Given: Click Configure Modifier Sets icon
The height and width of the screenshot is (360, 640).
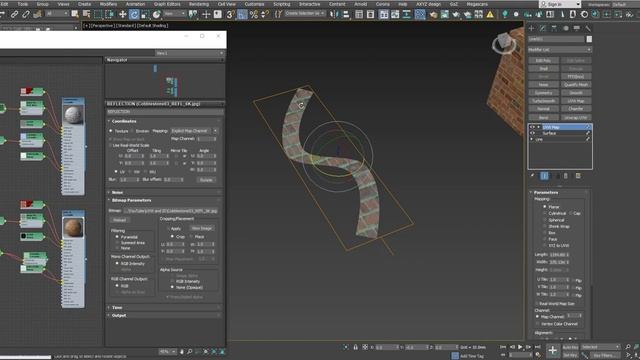Looking at the screenshot, I should [x=578, y=176].
